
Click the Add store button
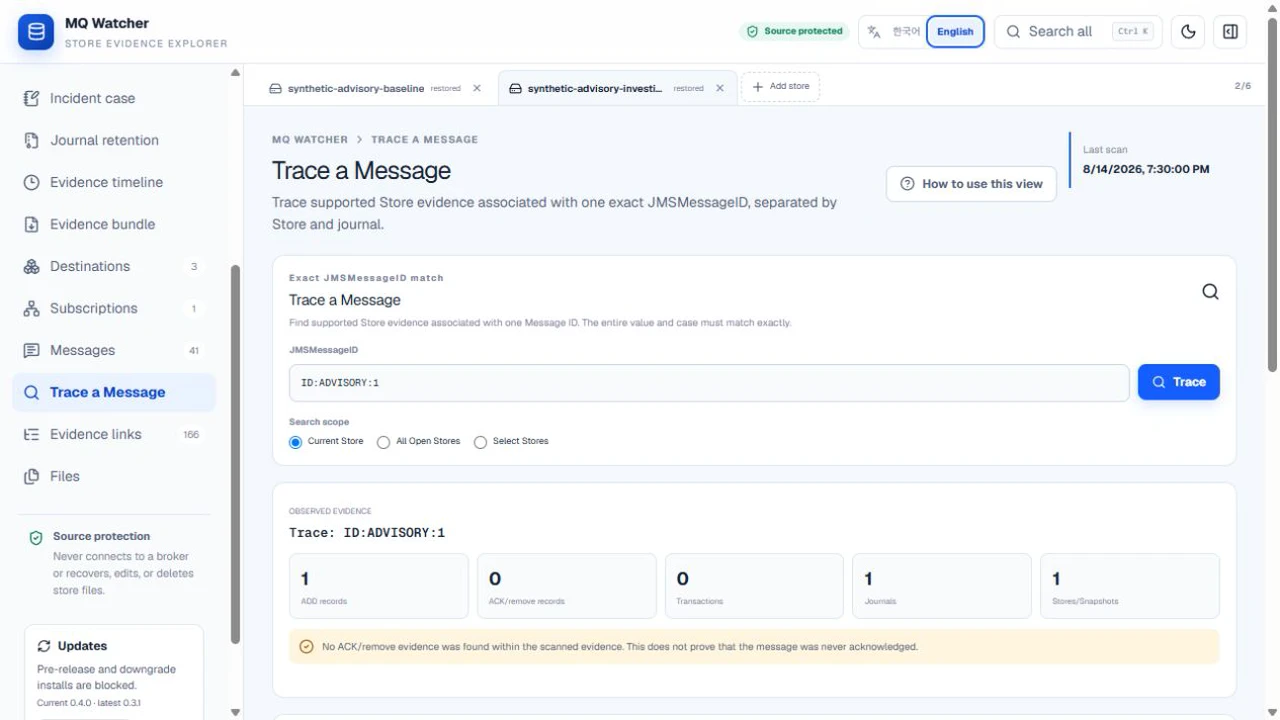tap(780, 87)
